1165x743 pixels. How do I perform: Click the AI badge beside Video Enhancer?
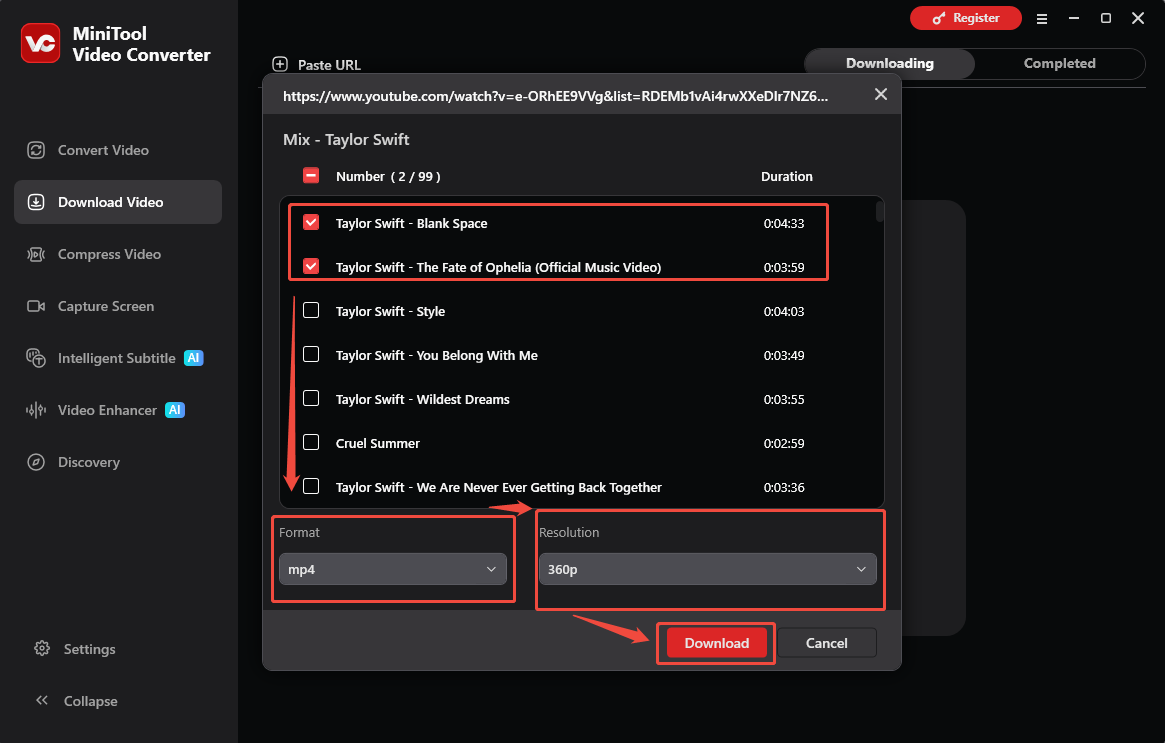click(x=175, y=410)
